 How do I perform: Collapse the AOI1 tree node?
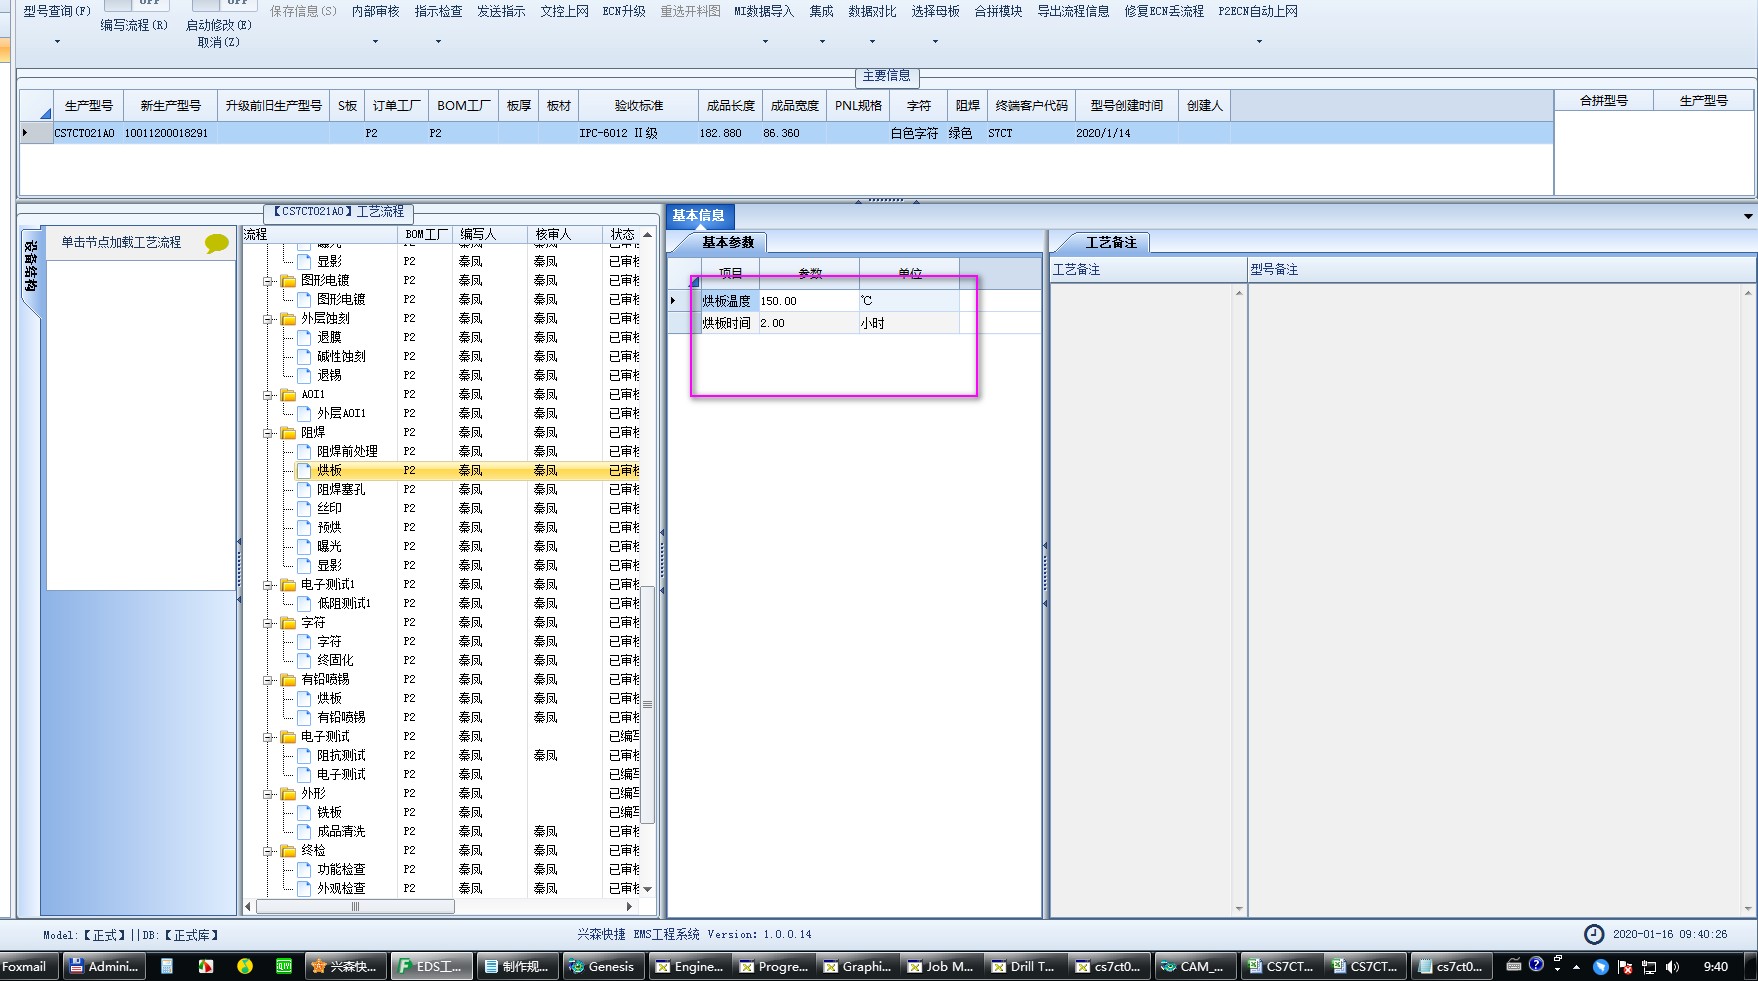(268, 395)
